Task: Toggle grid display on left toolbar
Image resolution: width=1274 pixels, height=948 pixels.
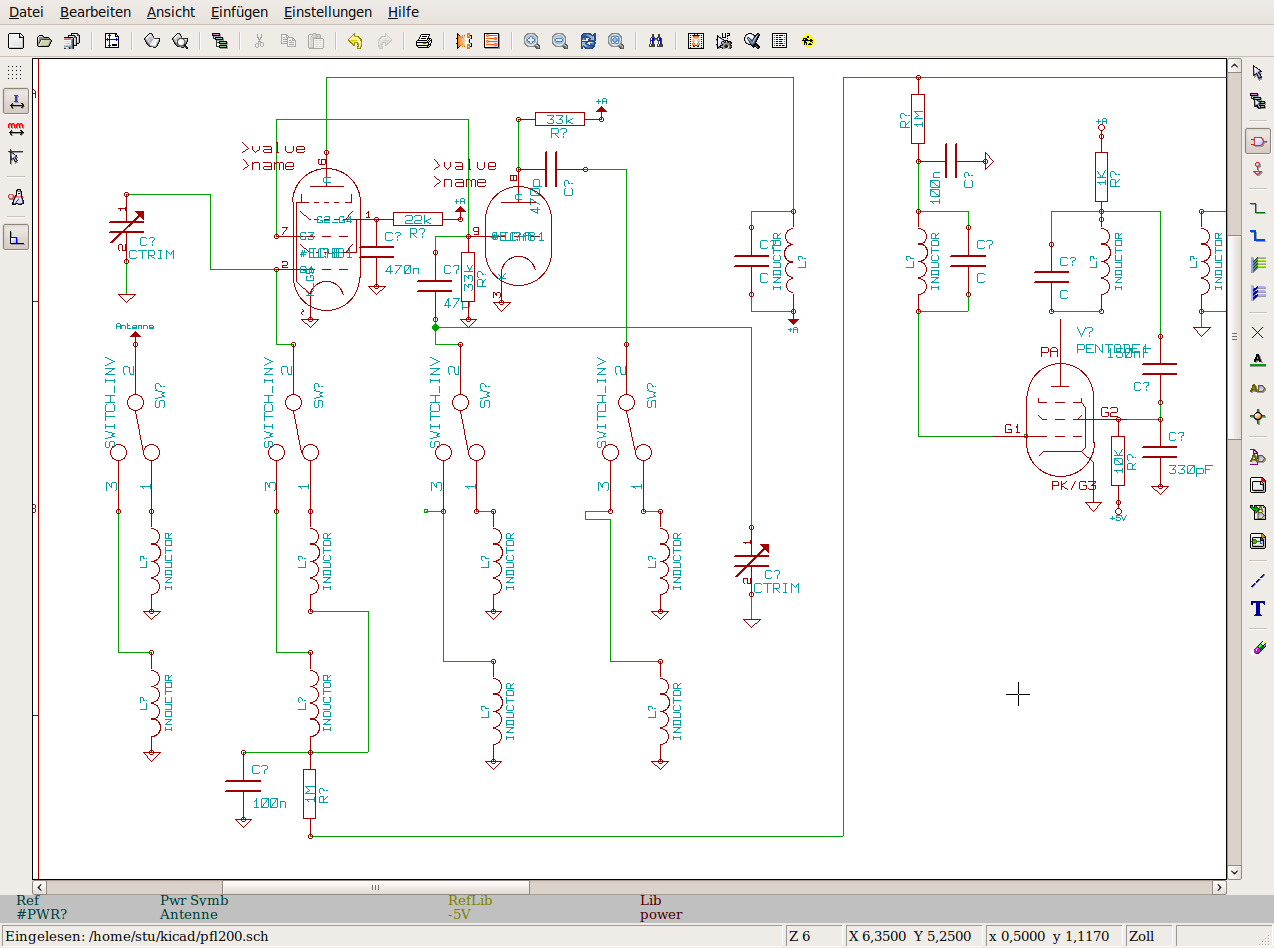Action: pos(15,73)
